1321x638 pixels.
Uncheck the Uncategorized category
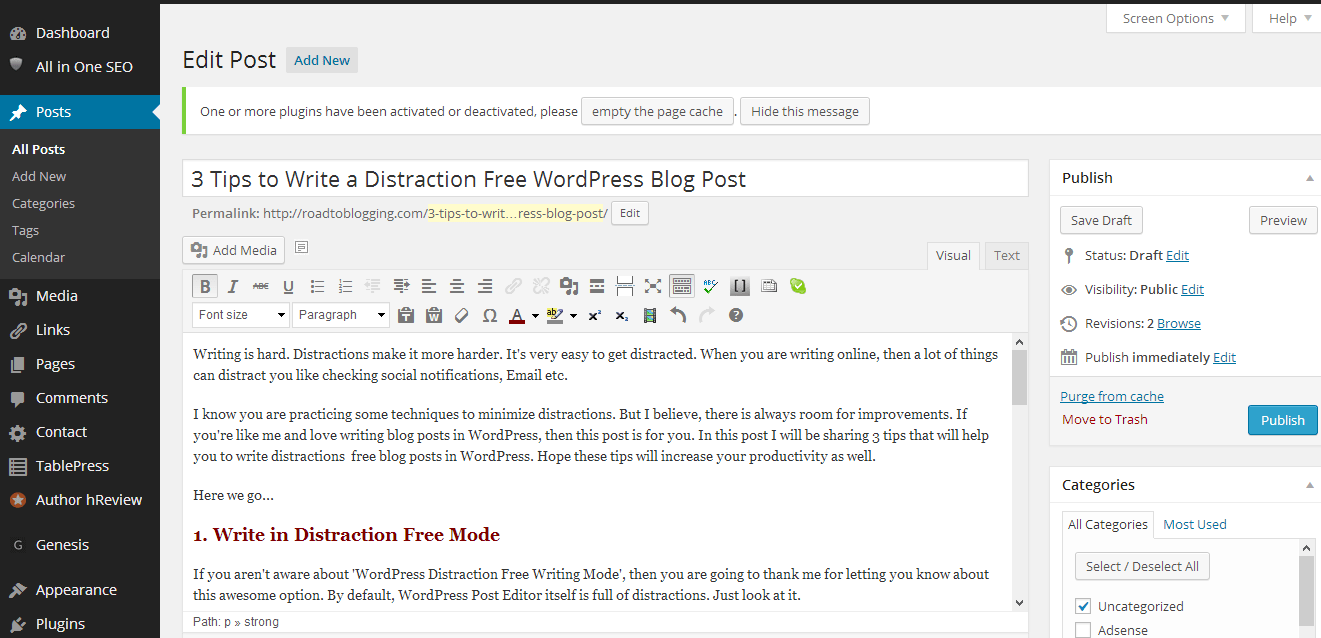pos(1082,606)
